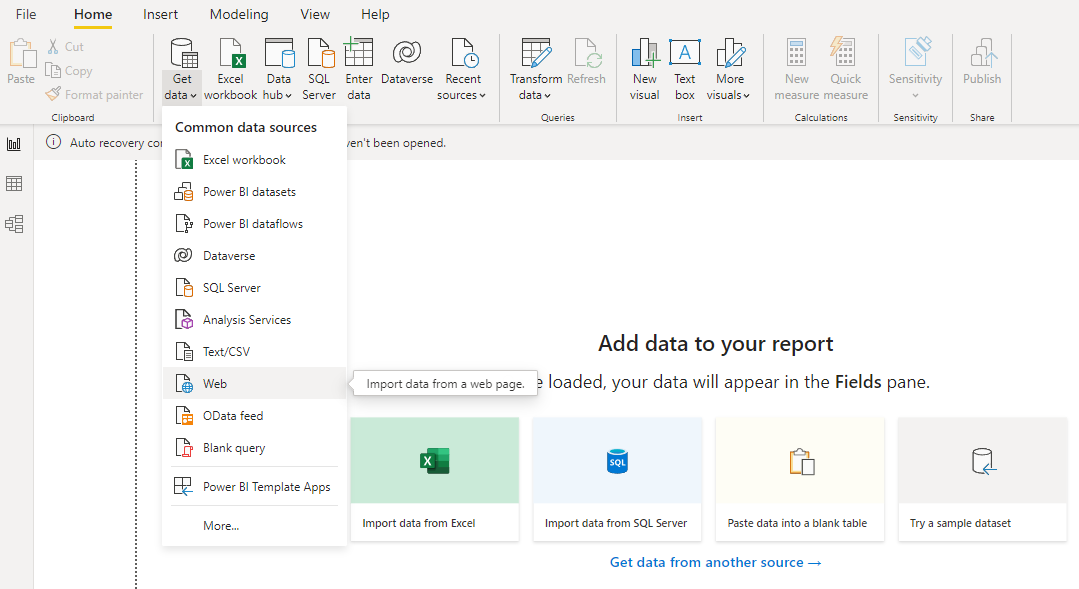Open the Try a sample dataset card
The height and width of the screenshot is (589, 1079).
982,479
